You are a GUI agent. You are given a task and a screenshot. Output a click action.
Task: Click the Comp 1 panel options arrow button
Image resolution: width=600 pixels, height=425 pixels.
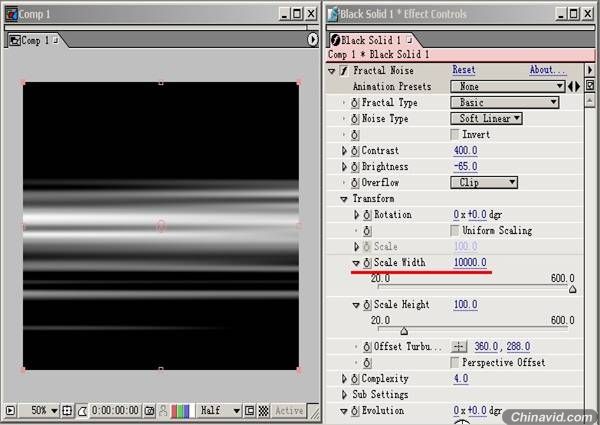pyautogui.click(x=313, y=39)
